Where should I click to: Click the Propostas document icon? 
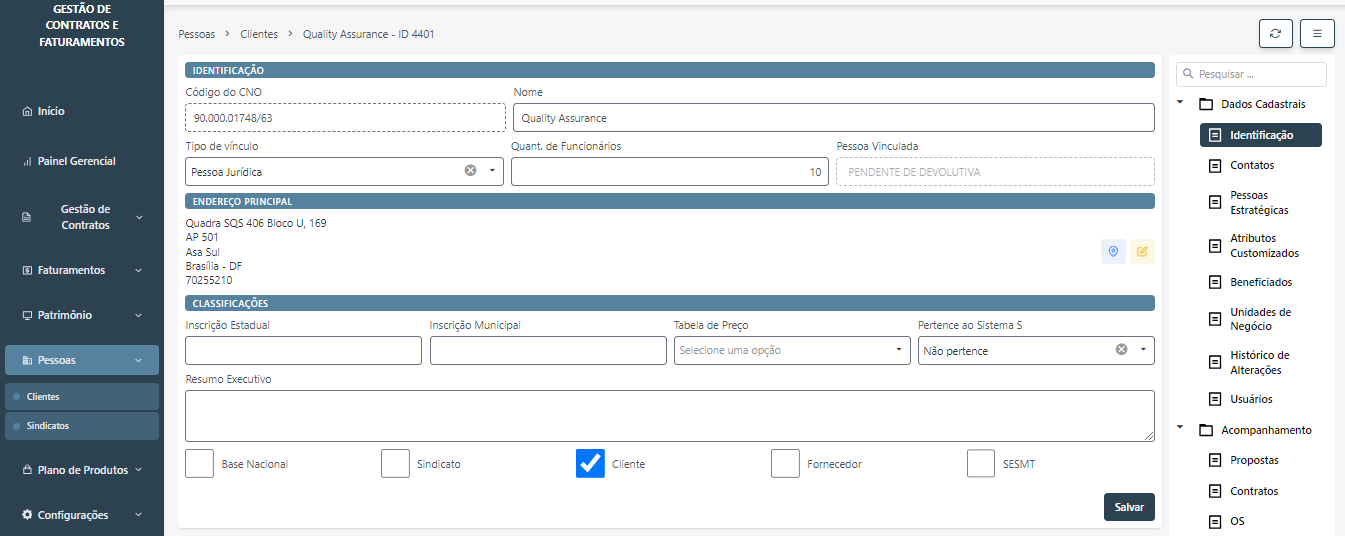click(x=1215, y=460)
